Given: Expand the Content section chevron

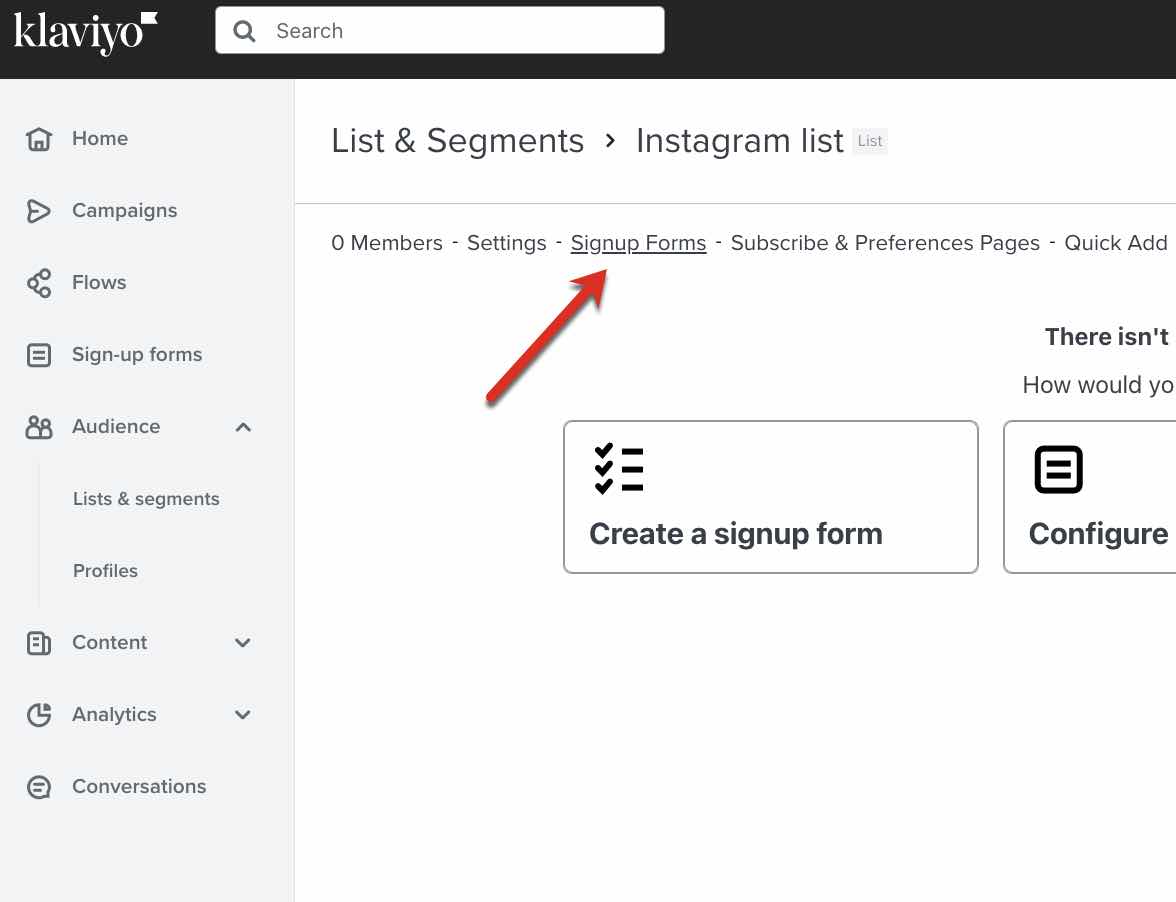Looking at the screenshot, I should [243, 643].
